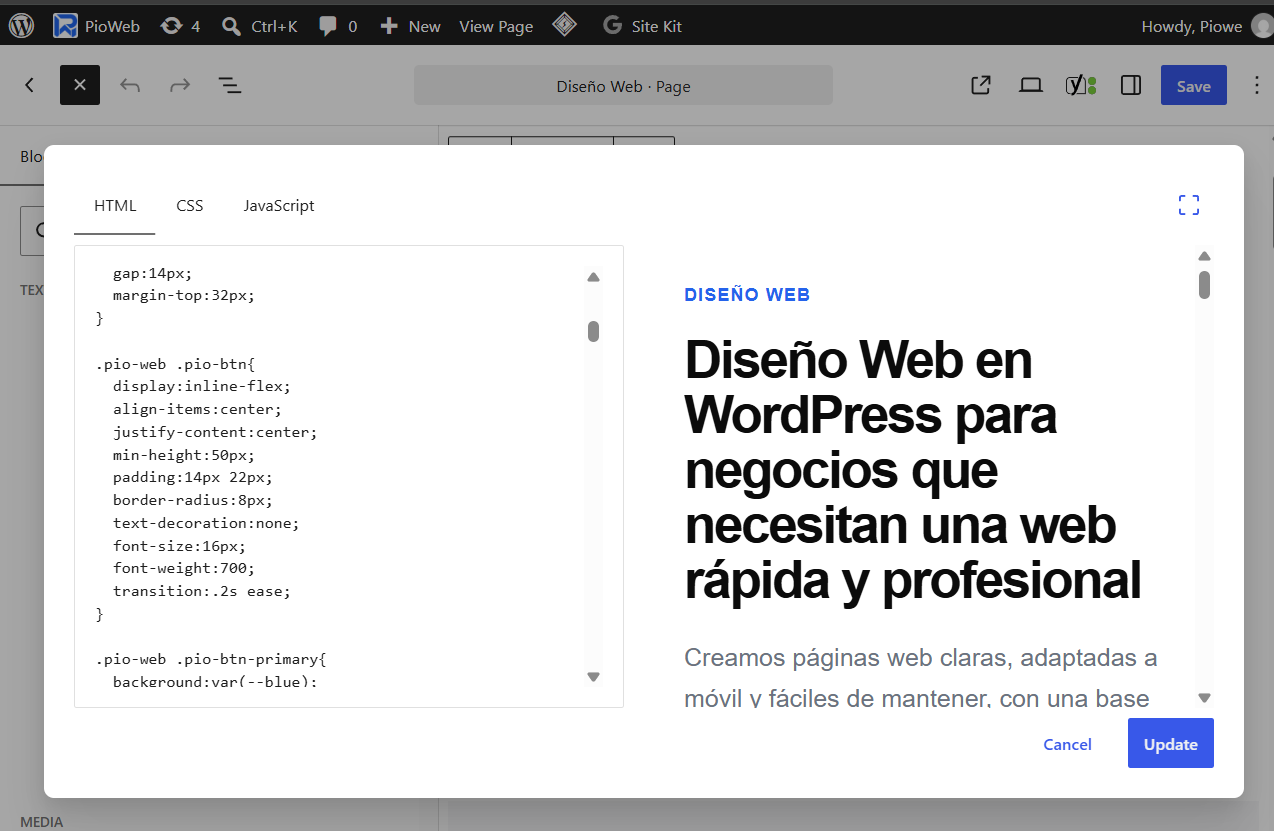View the page in a new tab

pyautogui.click(x=981, y=86)
